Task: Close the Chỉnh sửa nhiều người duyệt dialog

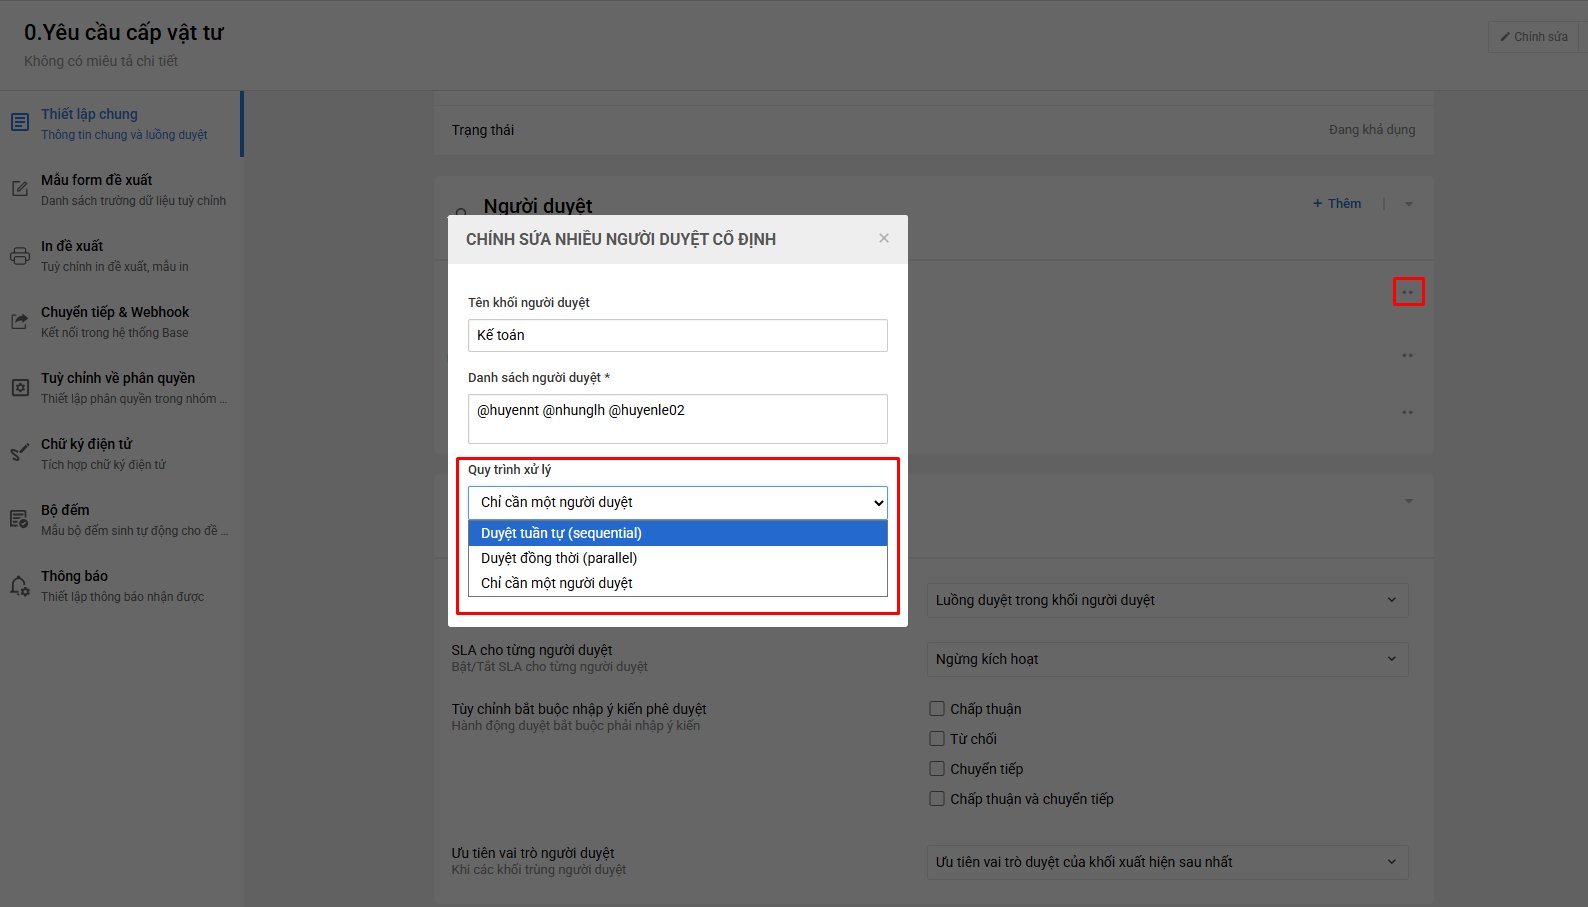Action: pos(884,238)
